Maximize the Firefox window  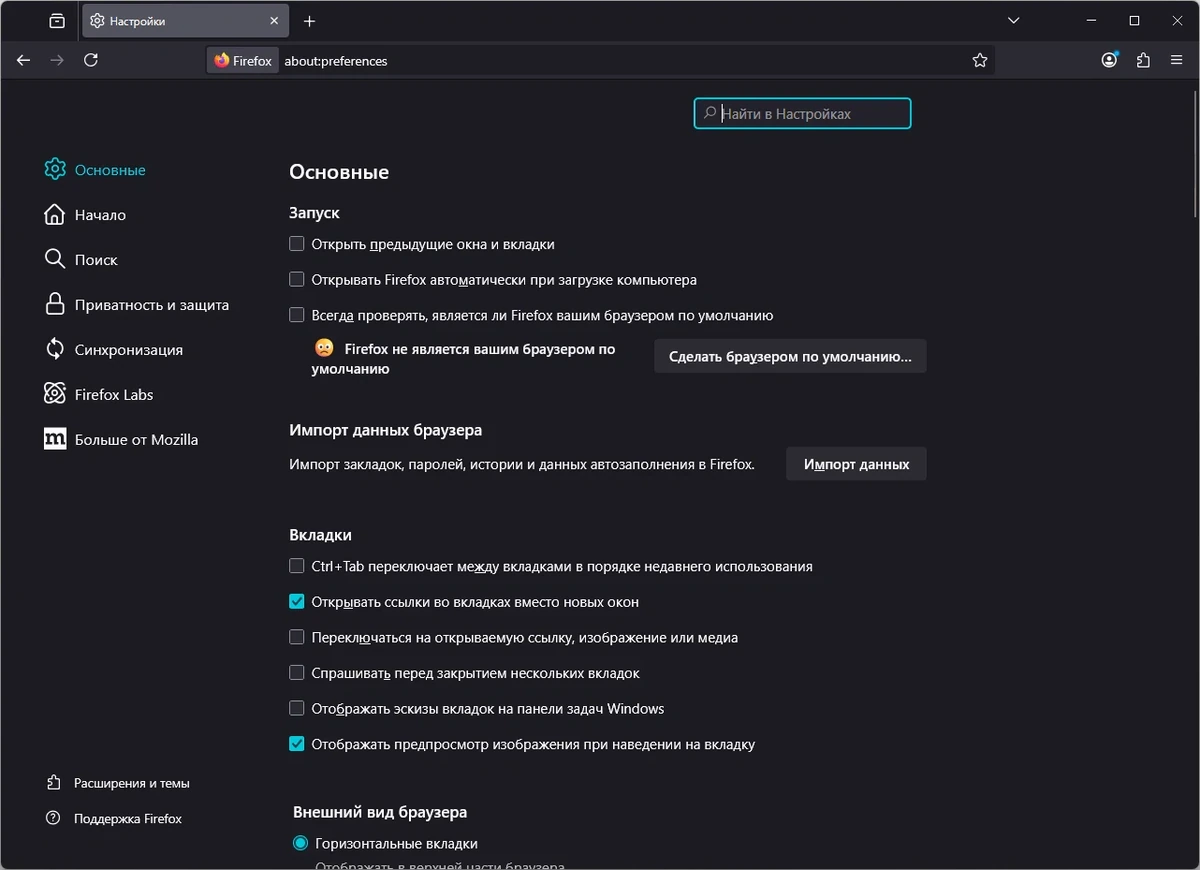click(x=1134, y=21)
